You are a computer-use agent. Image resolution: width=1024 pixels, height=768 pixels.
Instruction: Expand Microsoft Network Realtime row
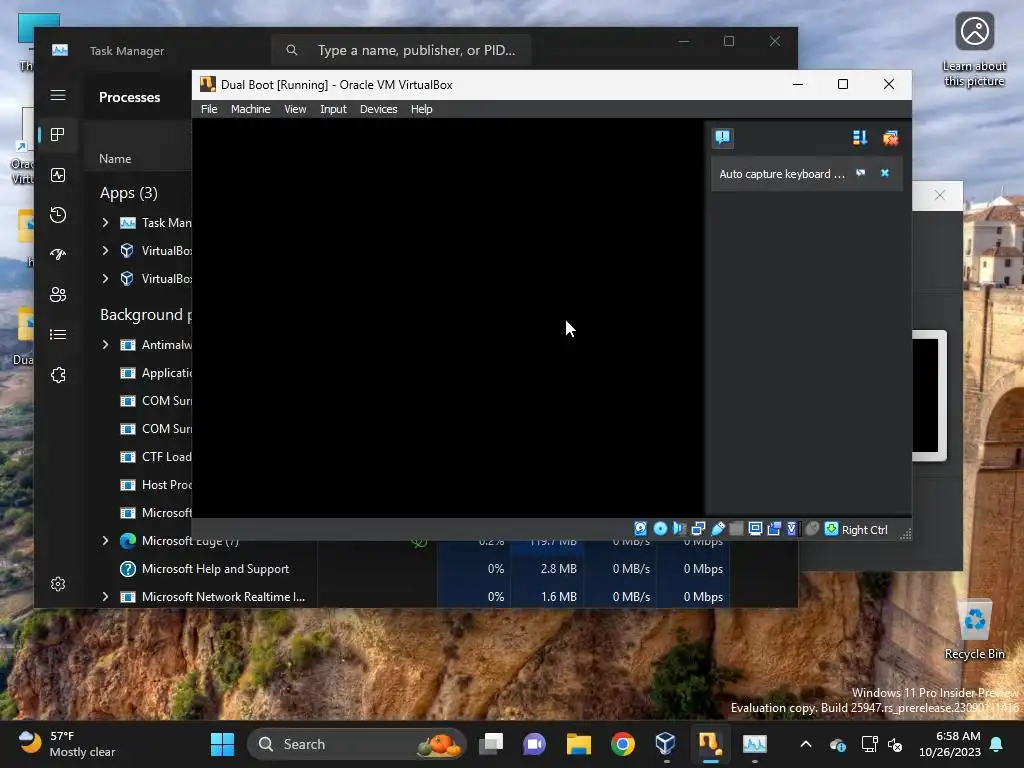coord(105,597)
